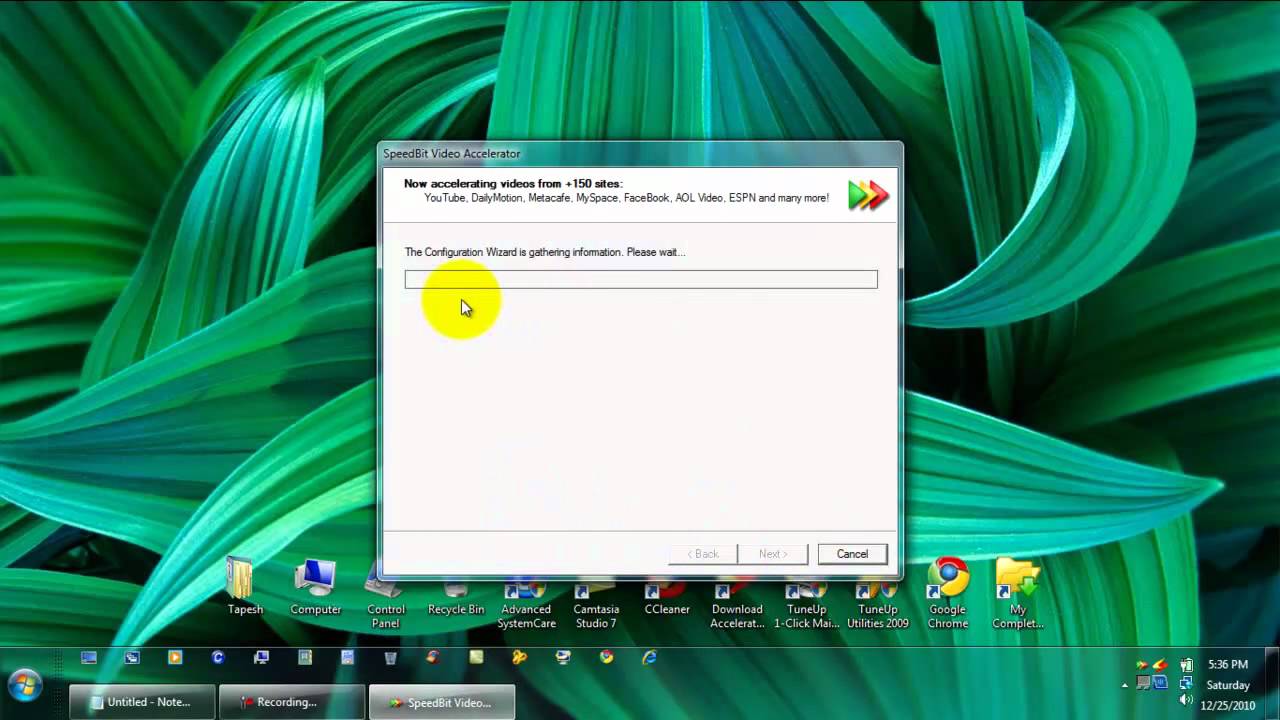
Task: Switch to the Recording taskbar button
Action: pos(291,702)
